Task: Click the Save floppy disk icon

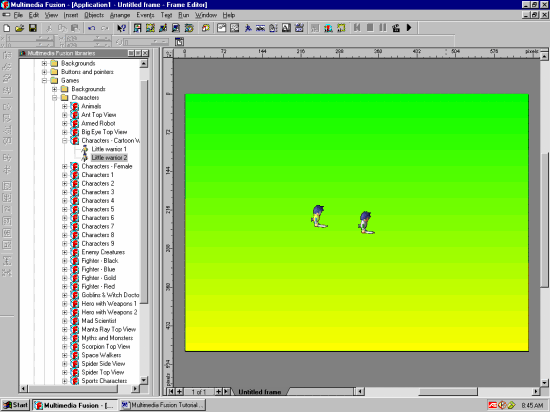Action: tap(33, 28)
